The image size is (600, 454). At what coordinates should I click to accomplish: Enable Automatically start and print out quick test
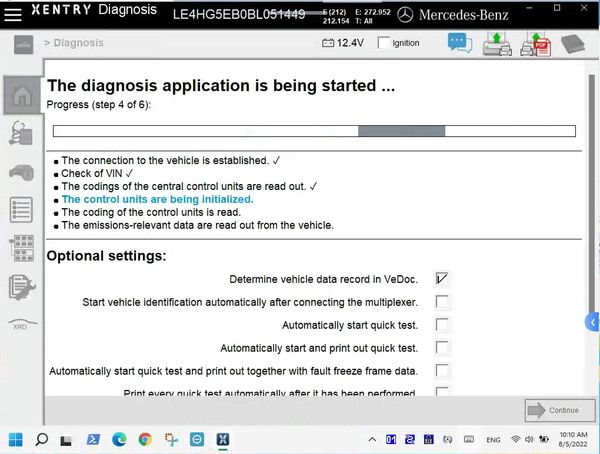442,348
